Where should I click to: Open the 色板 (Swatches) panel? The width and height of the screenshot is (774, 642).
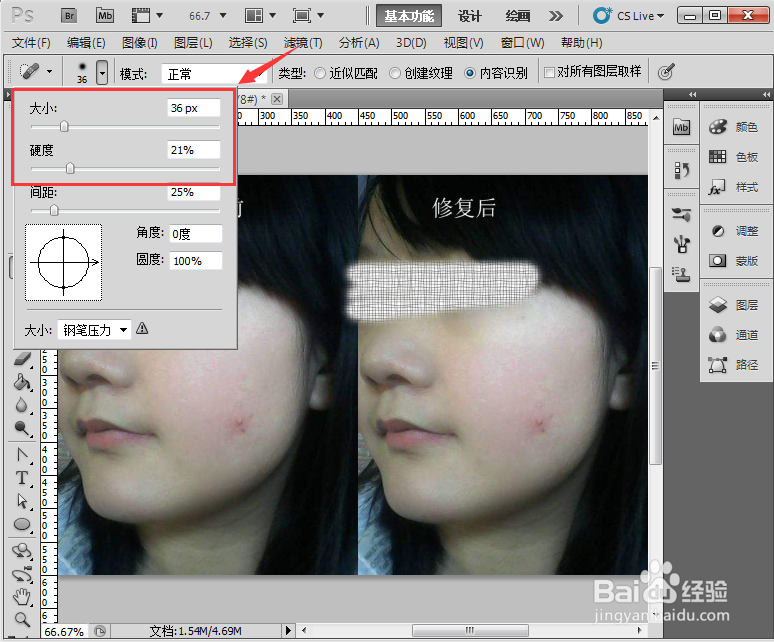pyautogui.click(x=734, y=157)
